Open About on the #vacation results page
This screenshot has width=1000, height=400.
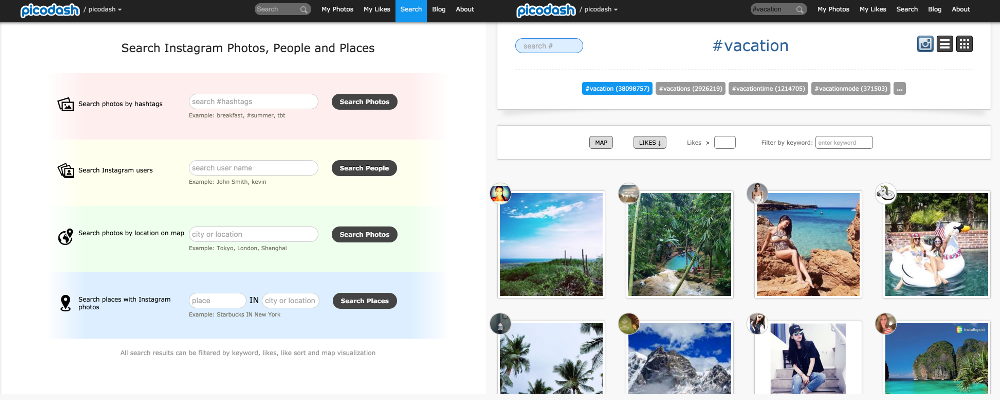coord(961,10)
